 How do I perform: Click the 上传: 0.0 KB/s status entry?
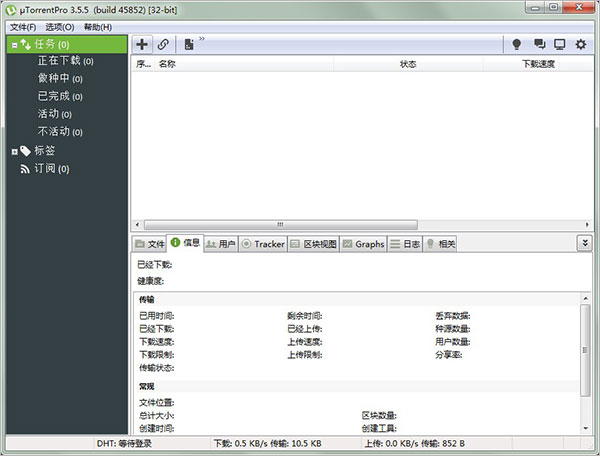click(414, 443)
